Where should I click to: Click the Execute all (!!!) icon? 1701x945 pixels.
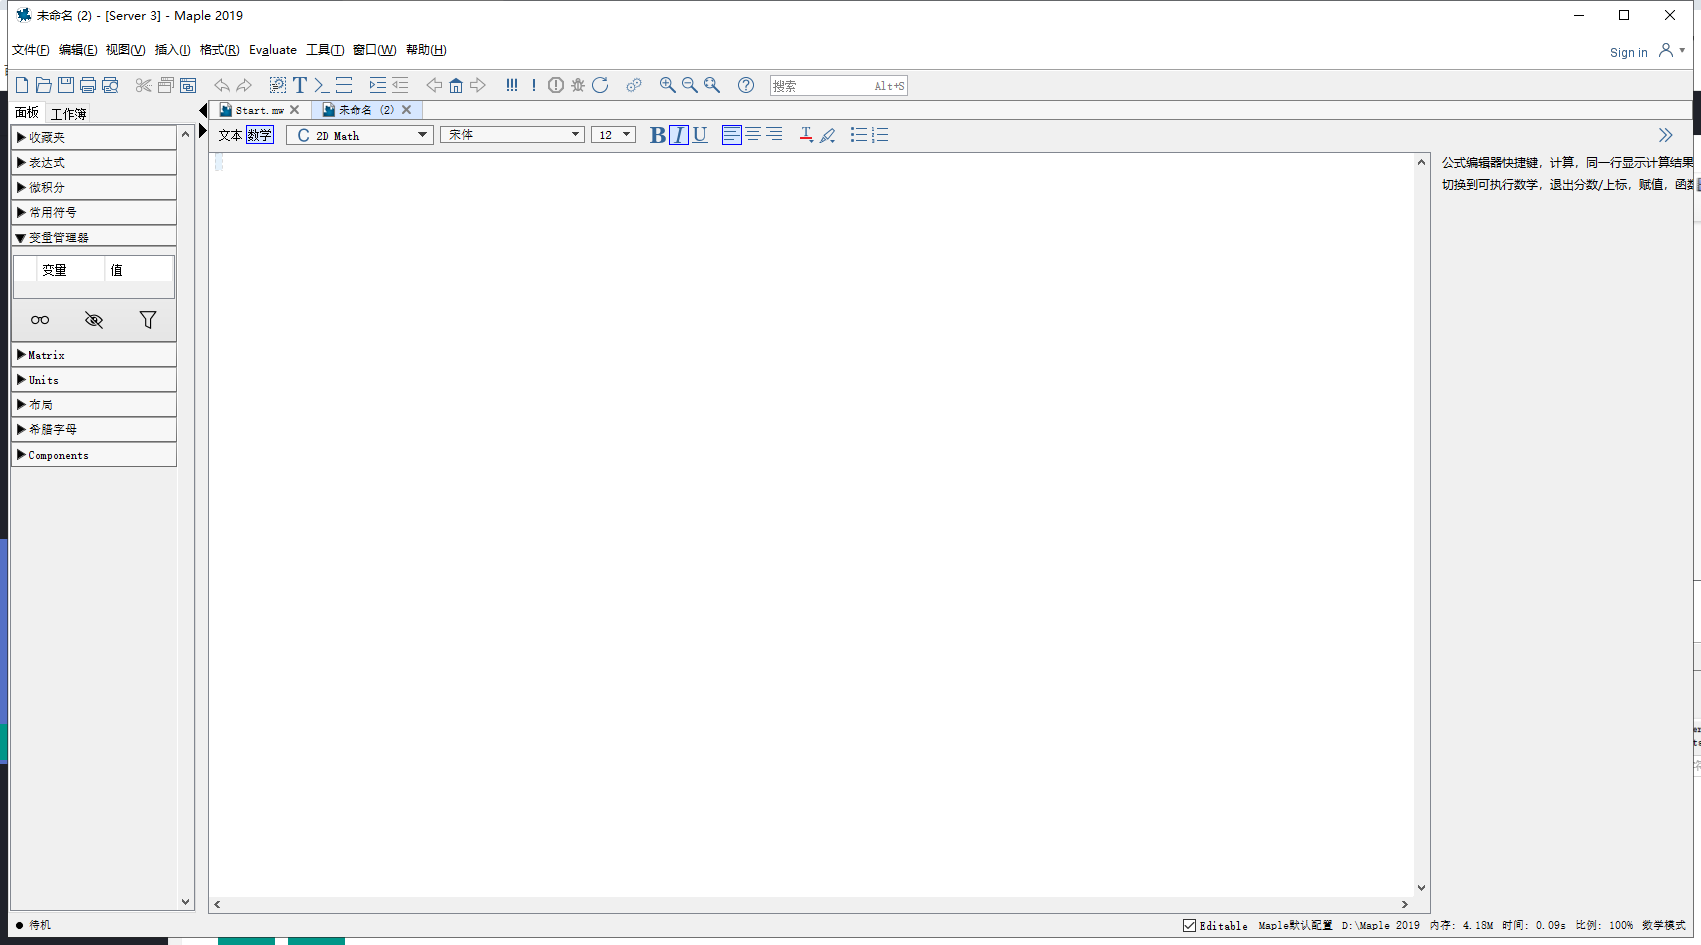512,85
